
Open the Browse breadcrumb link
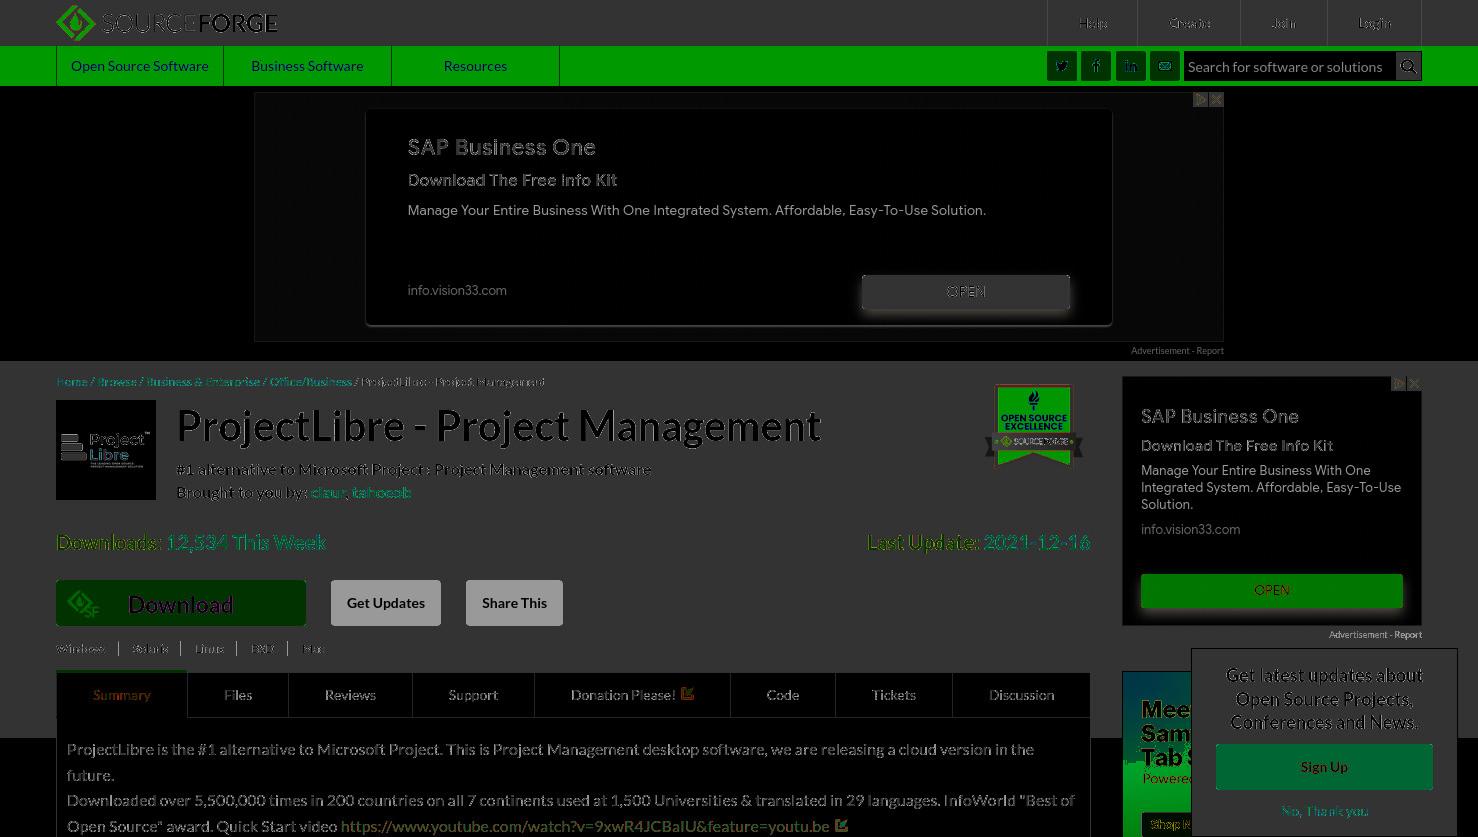[x=117, y=382]
